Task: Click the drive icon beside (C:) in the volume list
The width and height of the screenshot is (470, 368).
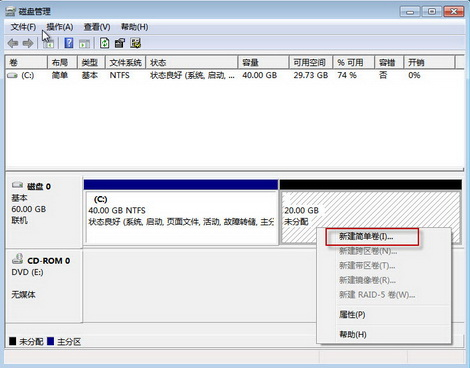Action: [13, 76]
